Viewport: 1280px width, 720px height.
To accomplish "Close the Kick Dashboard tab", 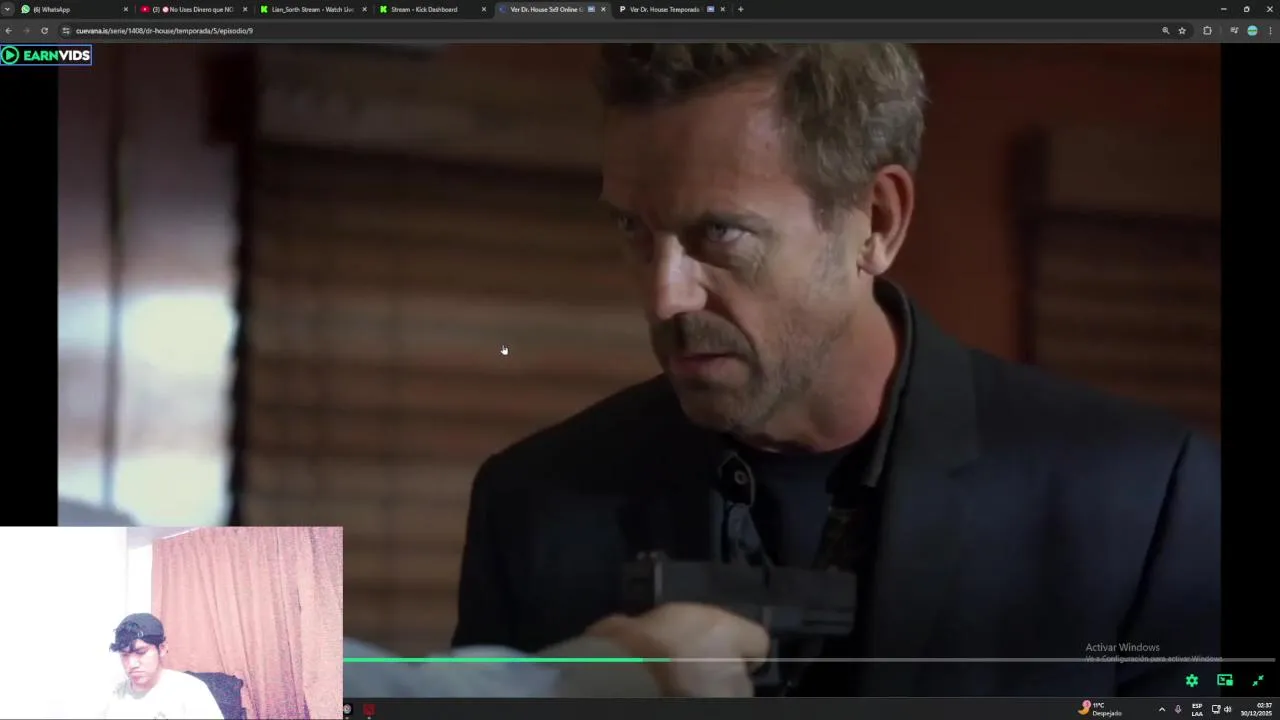I will click(484, 9).
